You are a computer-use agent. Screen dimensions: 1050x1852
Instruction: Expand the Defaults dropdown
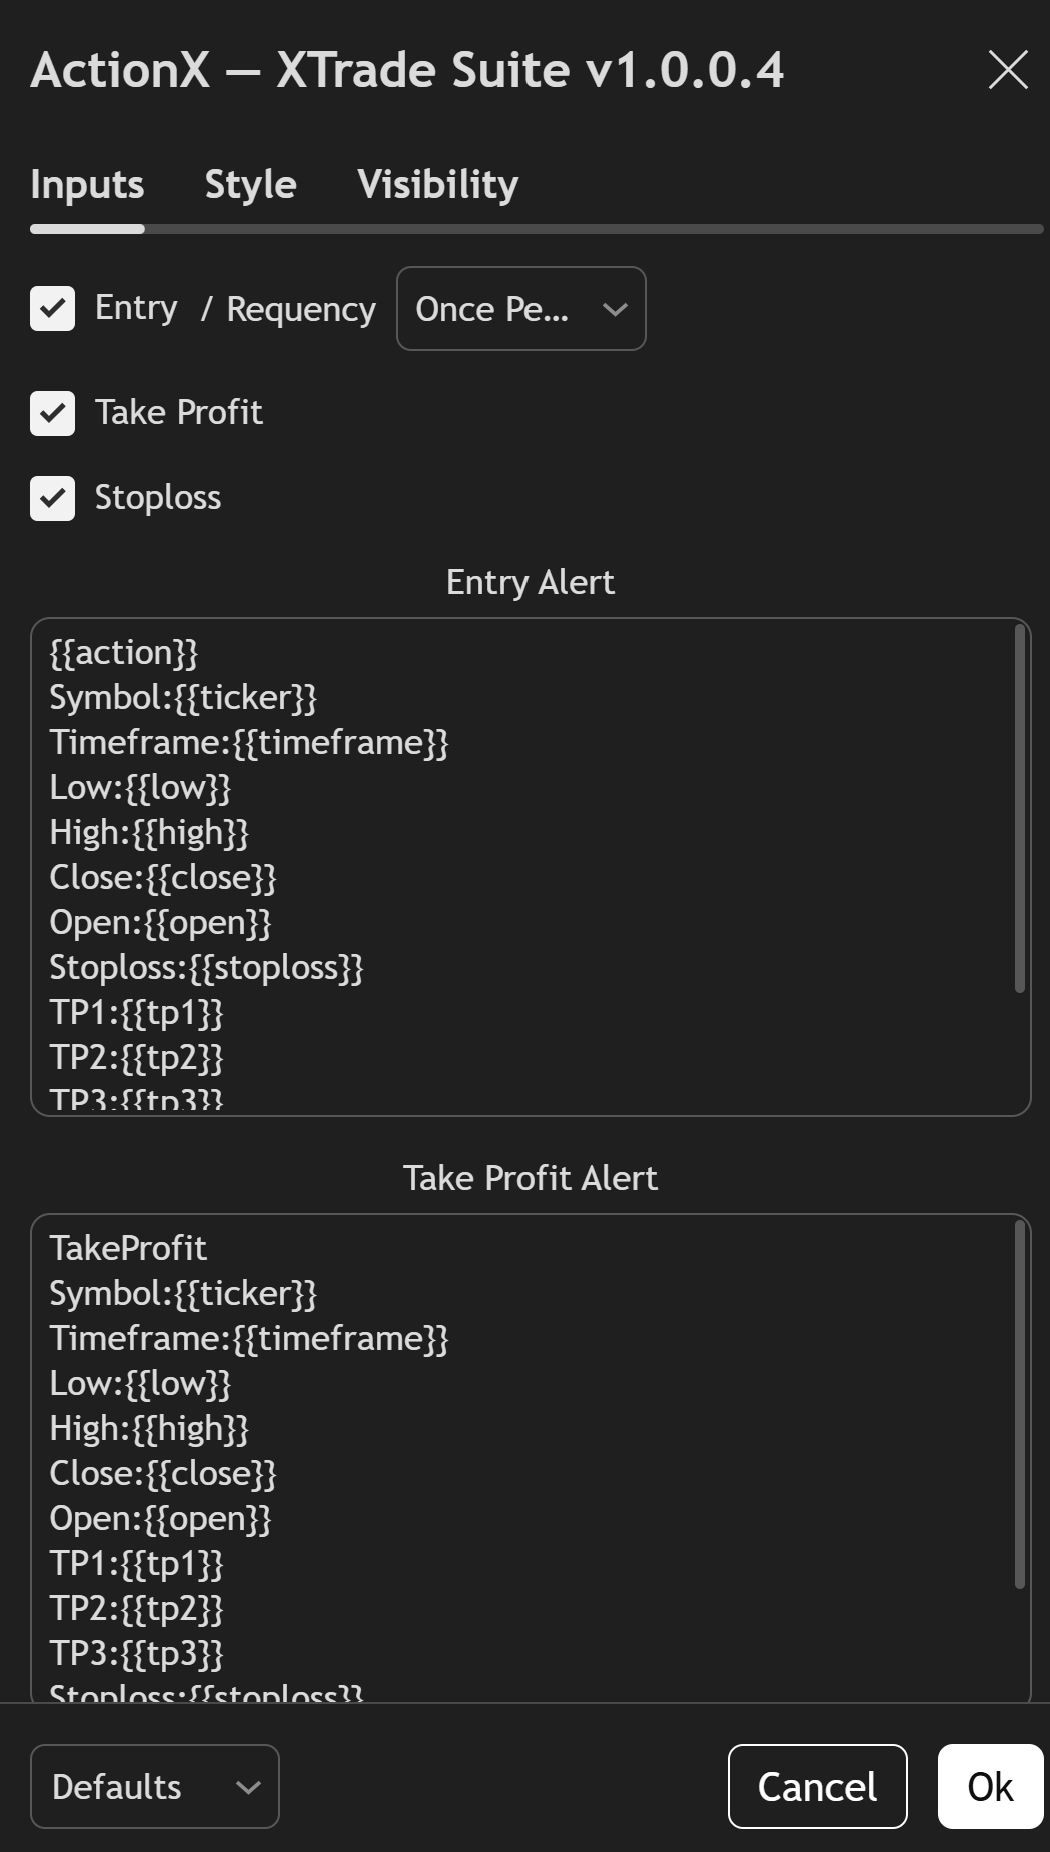(153, 1786)
